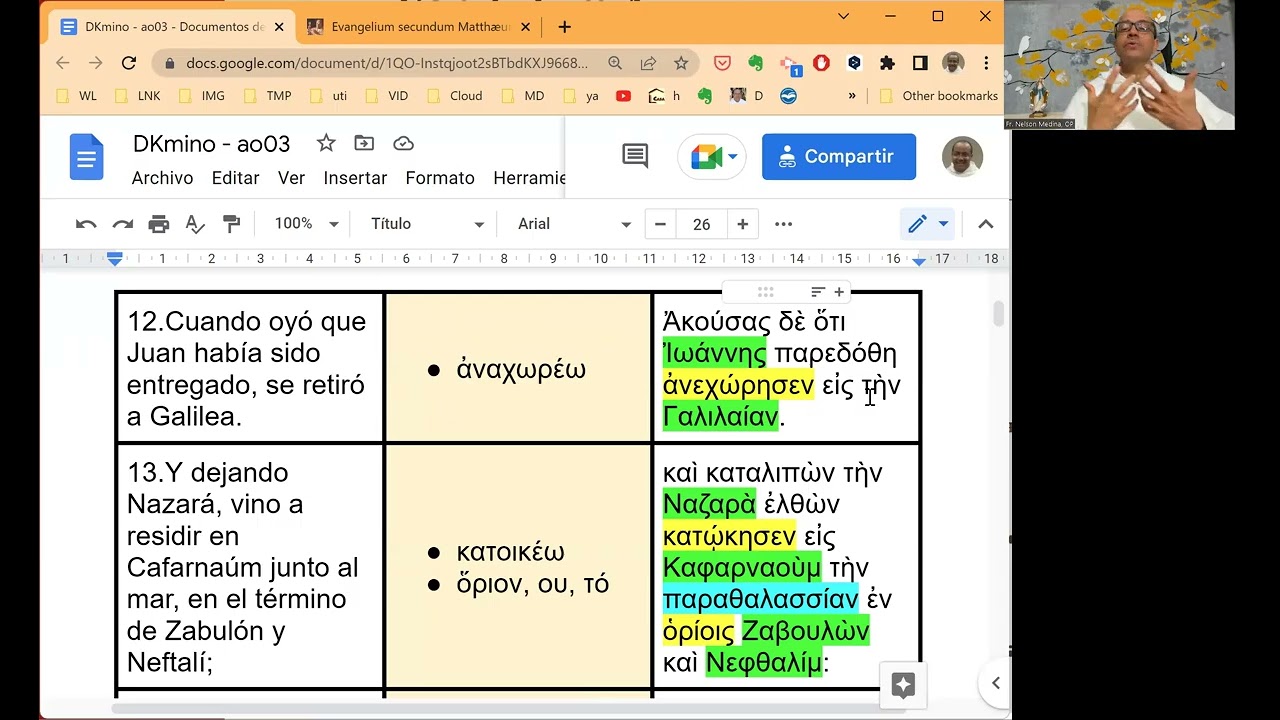1280x720 pixels.
Task: Open the Chrome extensions puzzle icon
Action: tap(887, 63)
